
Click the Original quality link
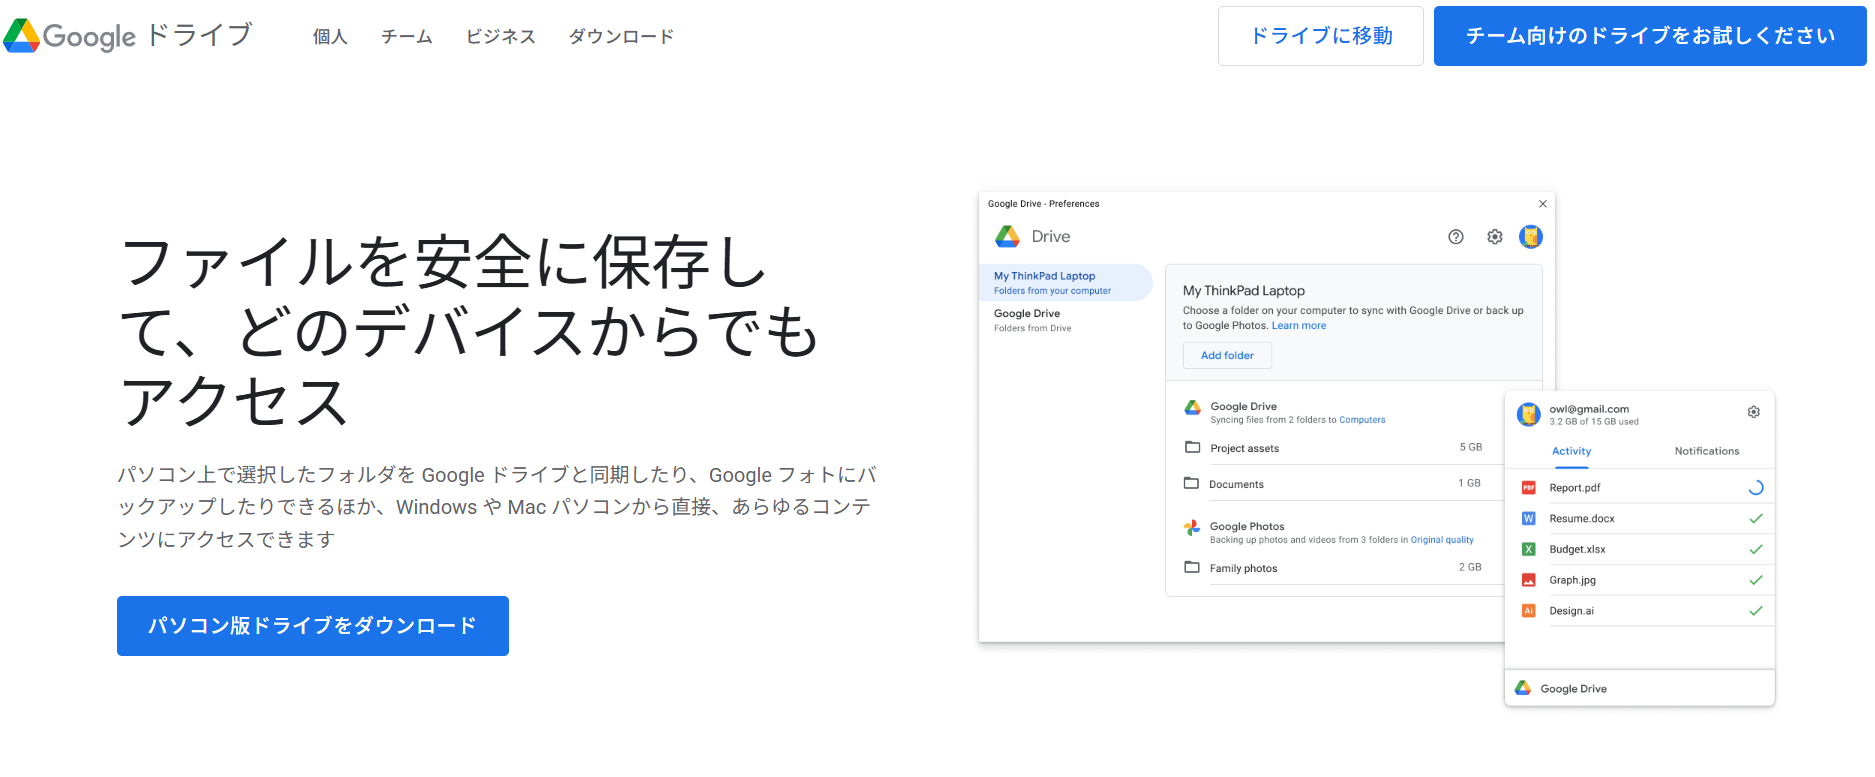[x=1442, y=540]
